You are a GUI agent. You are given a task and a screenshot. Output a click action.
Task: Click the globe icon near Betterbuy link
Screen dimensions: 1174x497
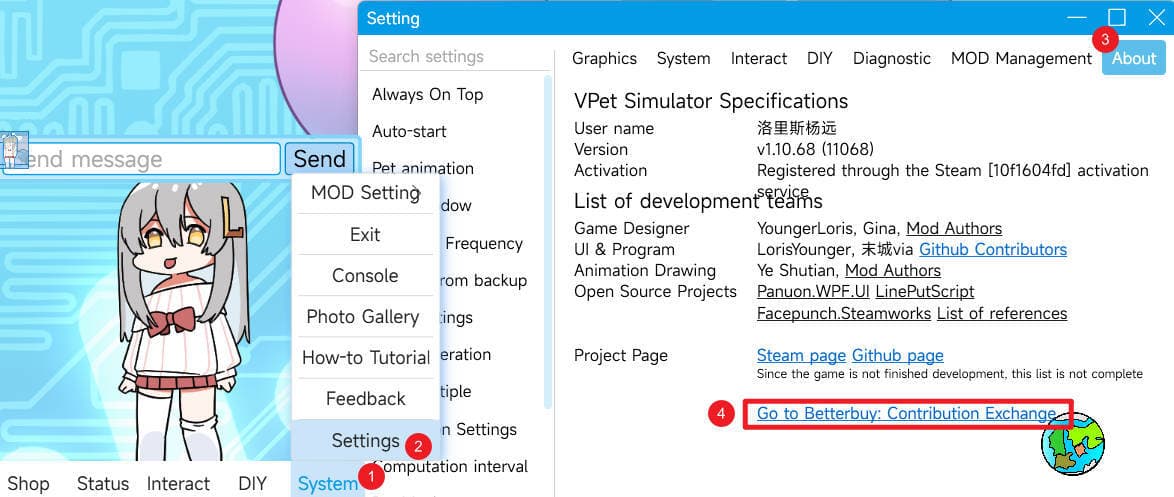[1072, 443]
